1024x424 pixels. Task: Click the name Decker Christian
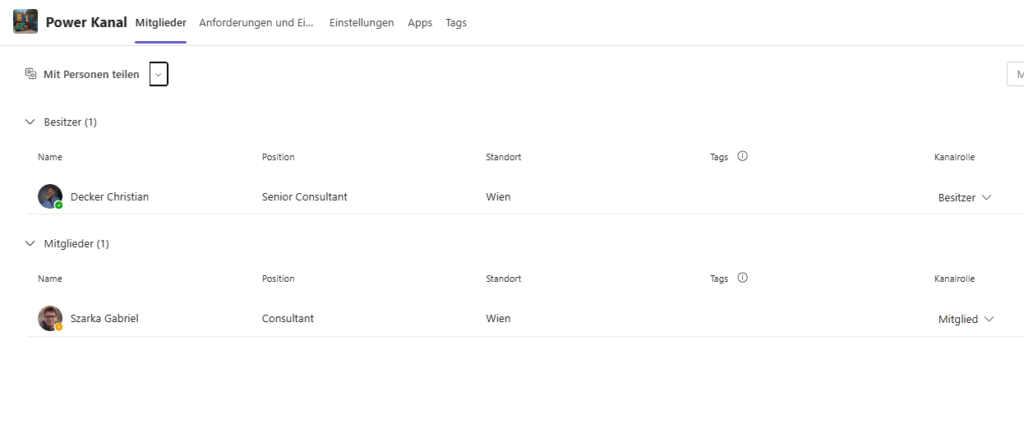pos(110,197)
